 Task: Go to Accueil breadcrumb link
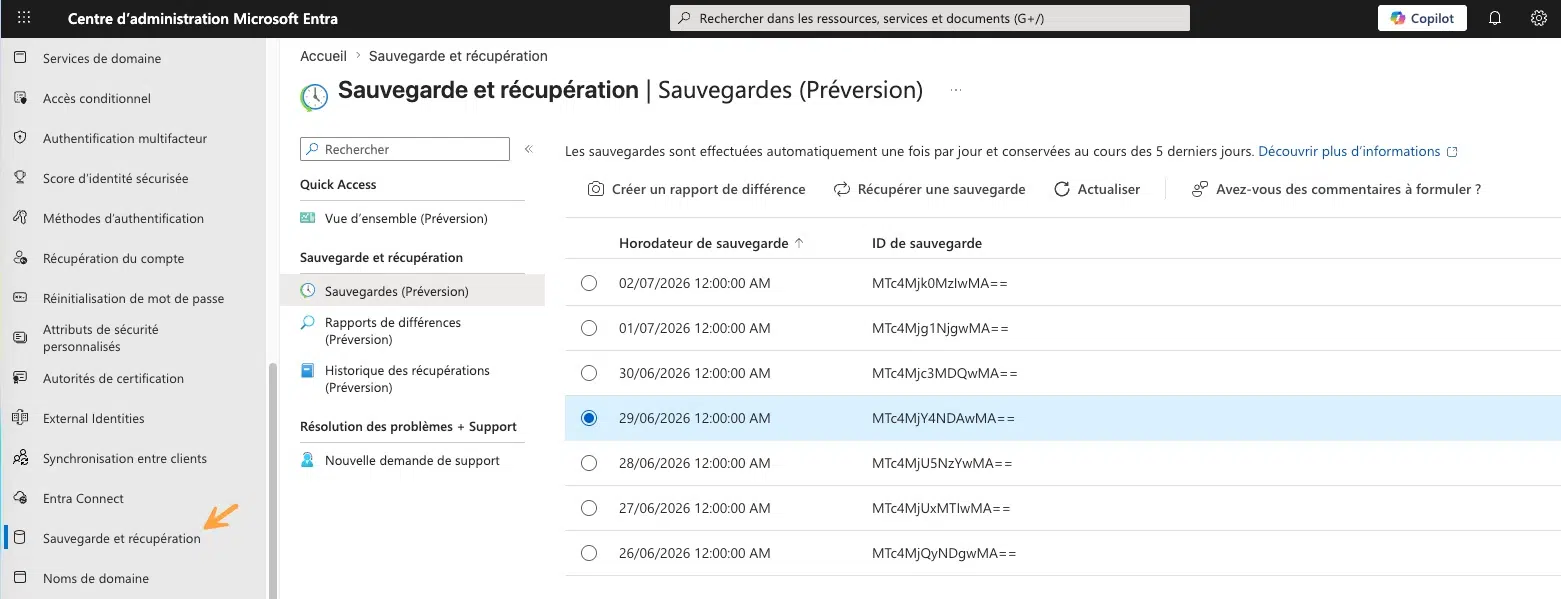(323, 56)
